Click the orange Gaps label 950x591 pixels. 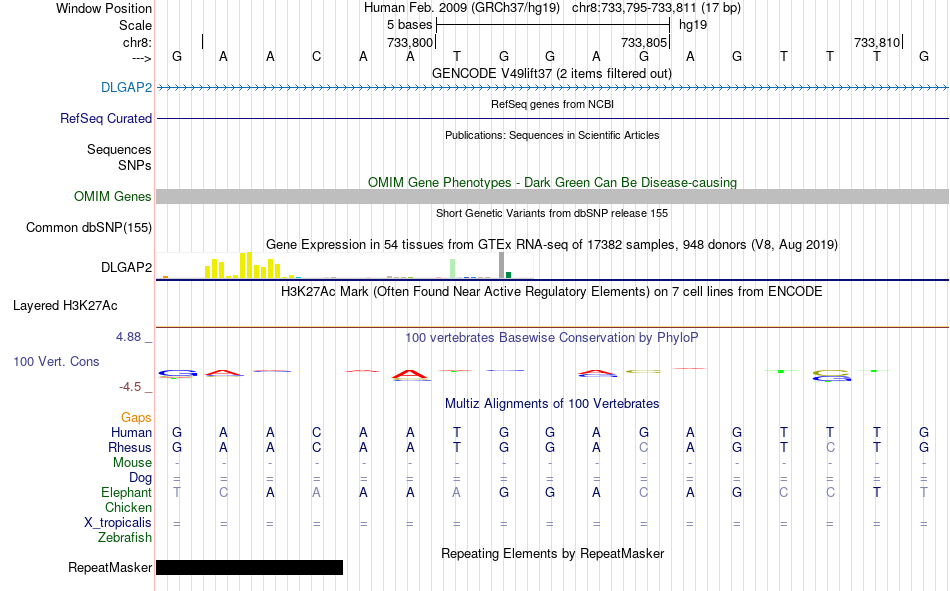[x=136, y=417]
